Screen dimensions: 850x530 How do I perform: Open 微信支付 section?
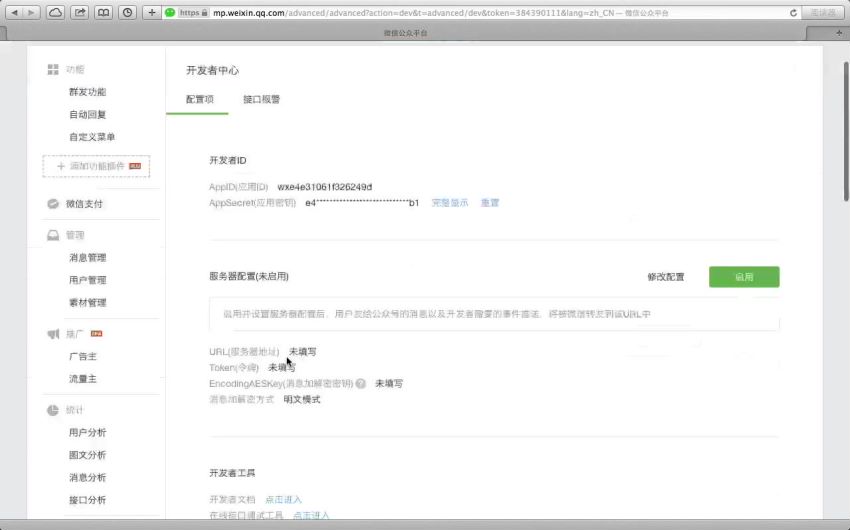84,204
